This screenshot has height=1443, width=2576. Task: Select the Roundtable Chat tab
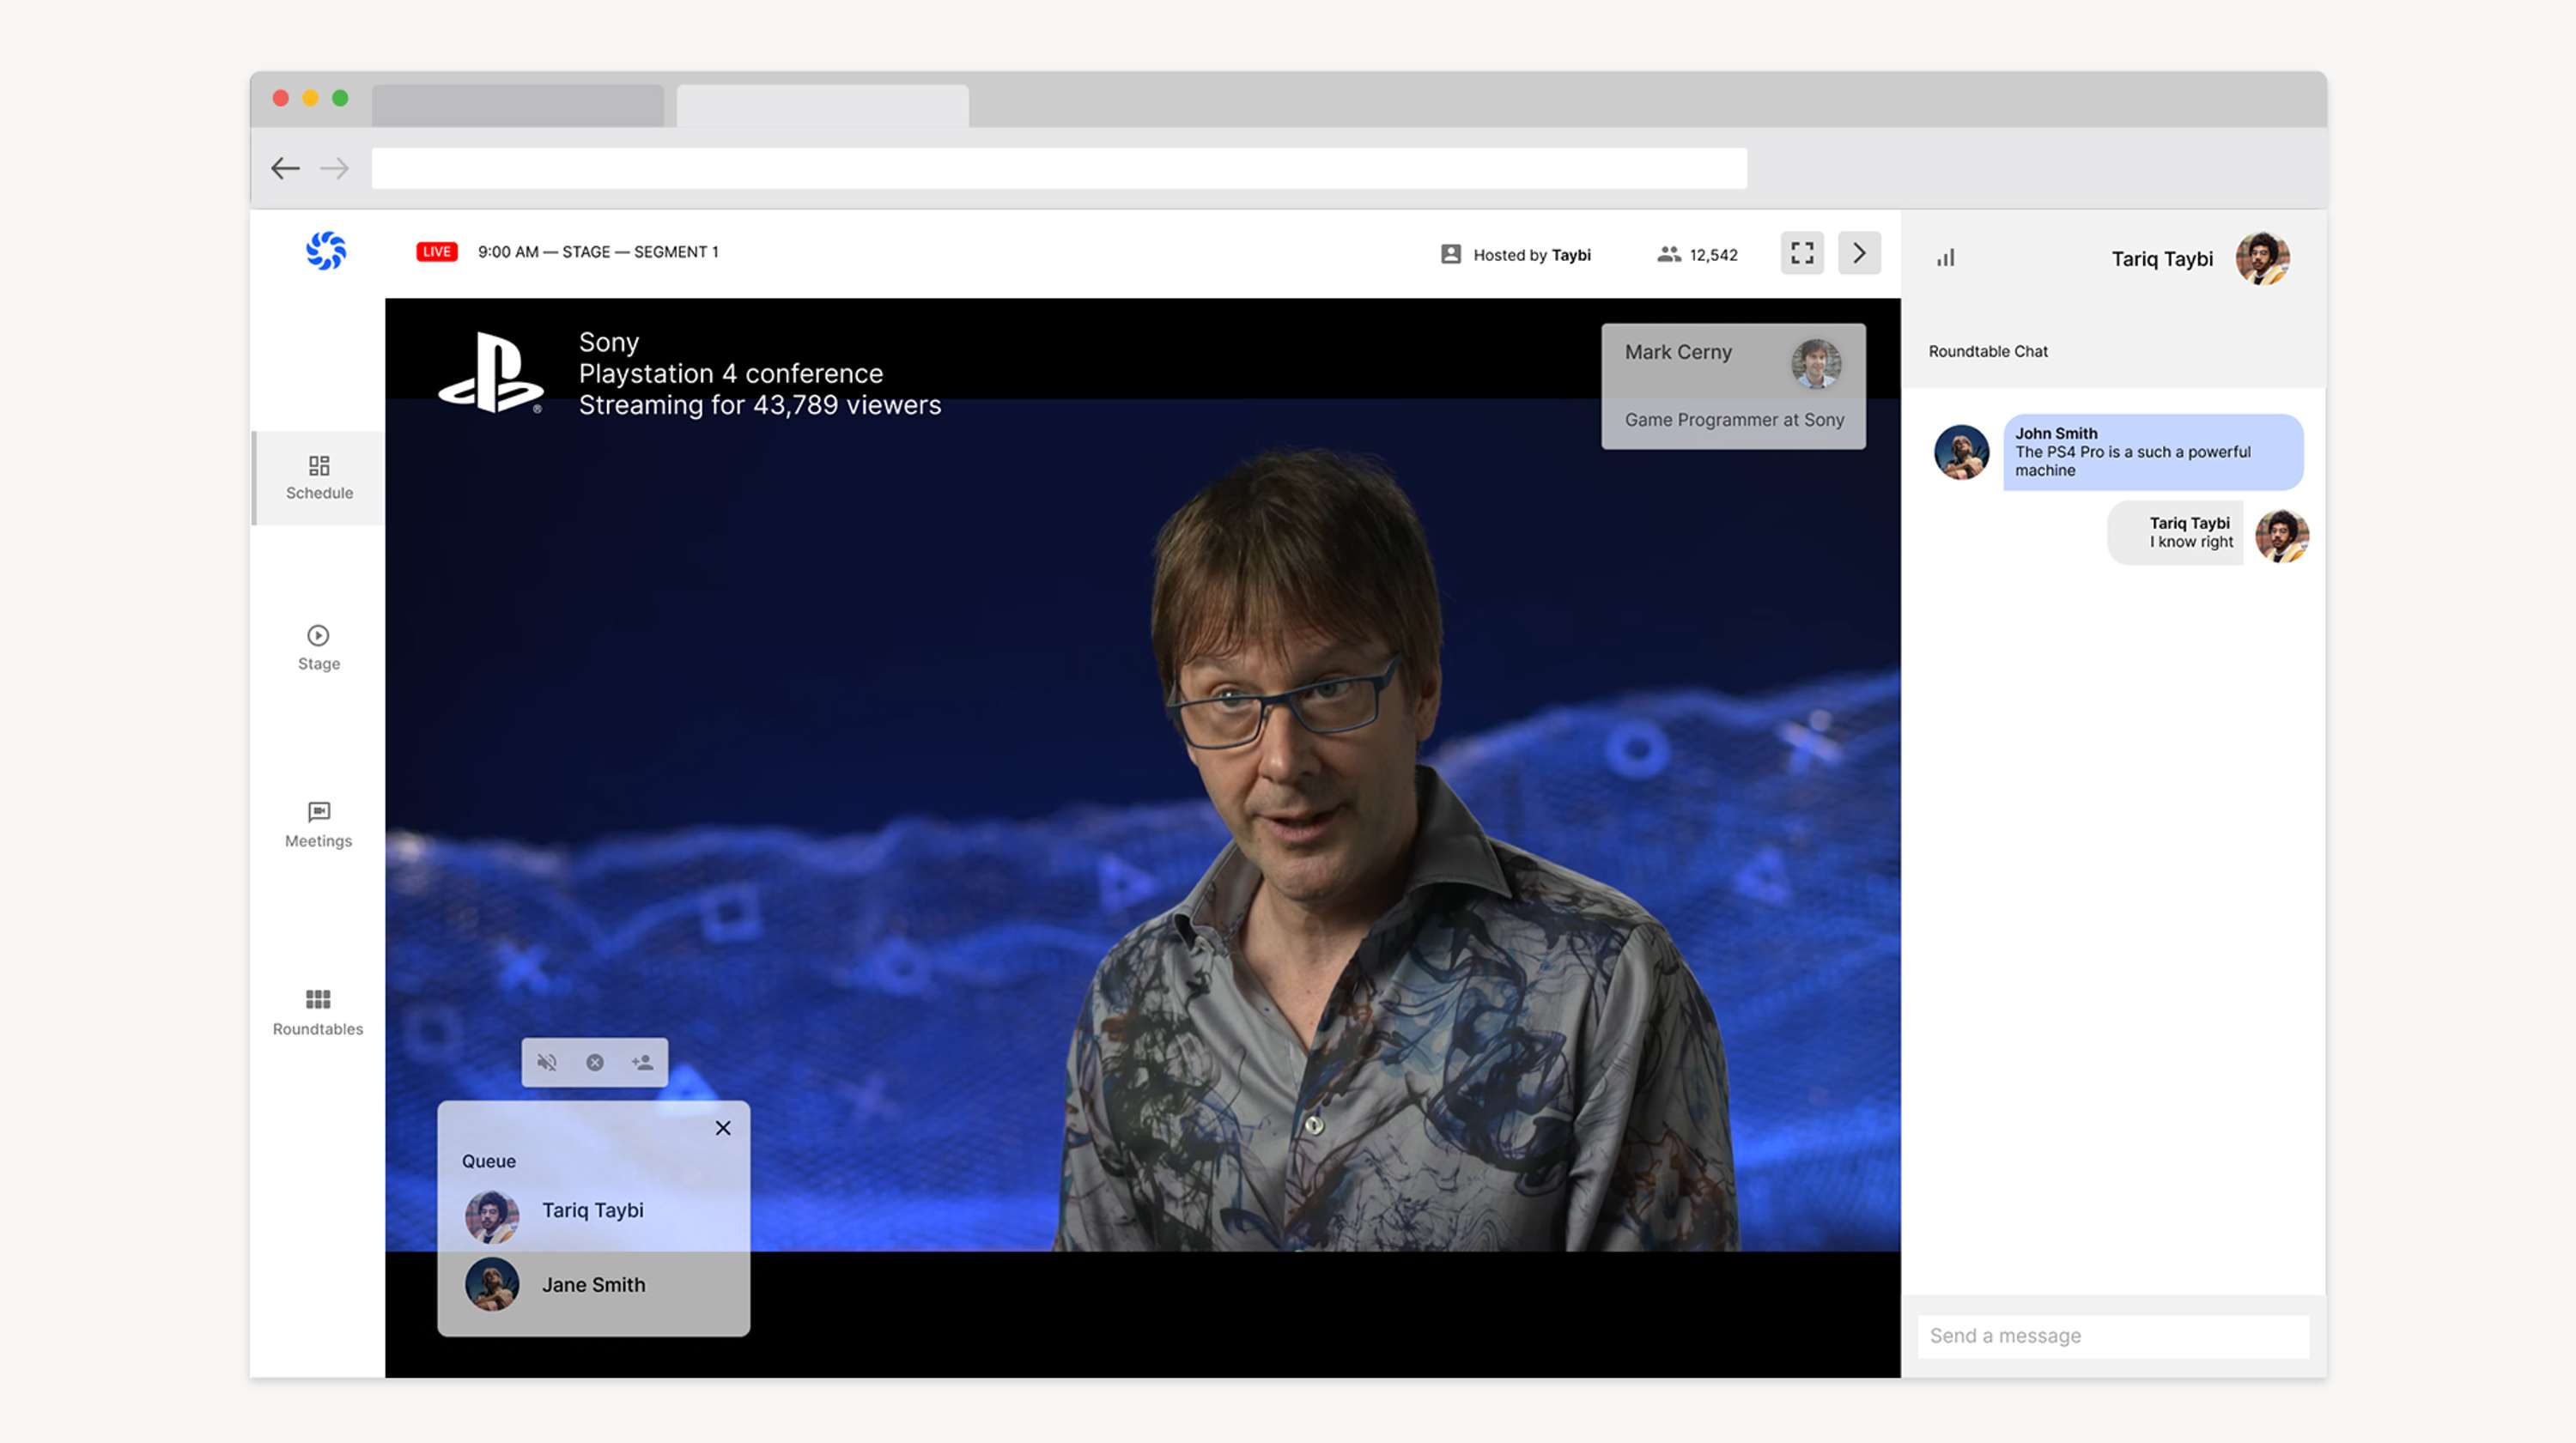[1988, 352]
